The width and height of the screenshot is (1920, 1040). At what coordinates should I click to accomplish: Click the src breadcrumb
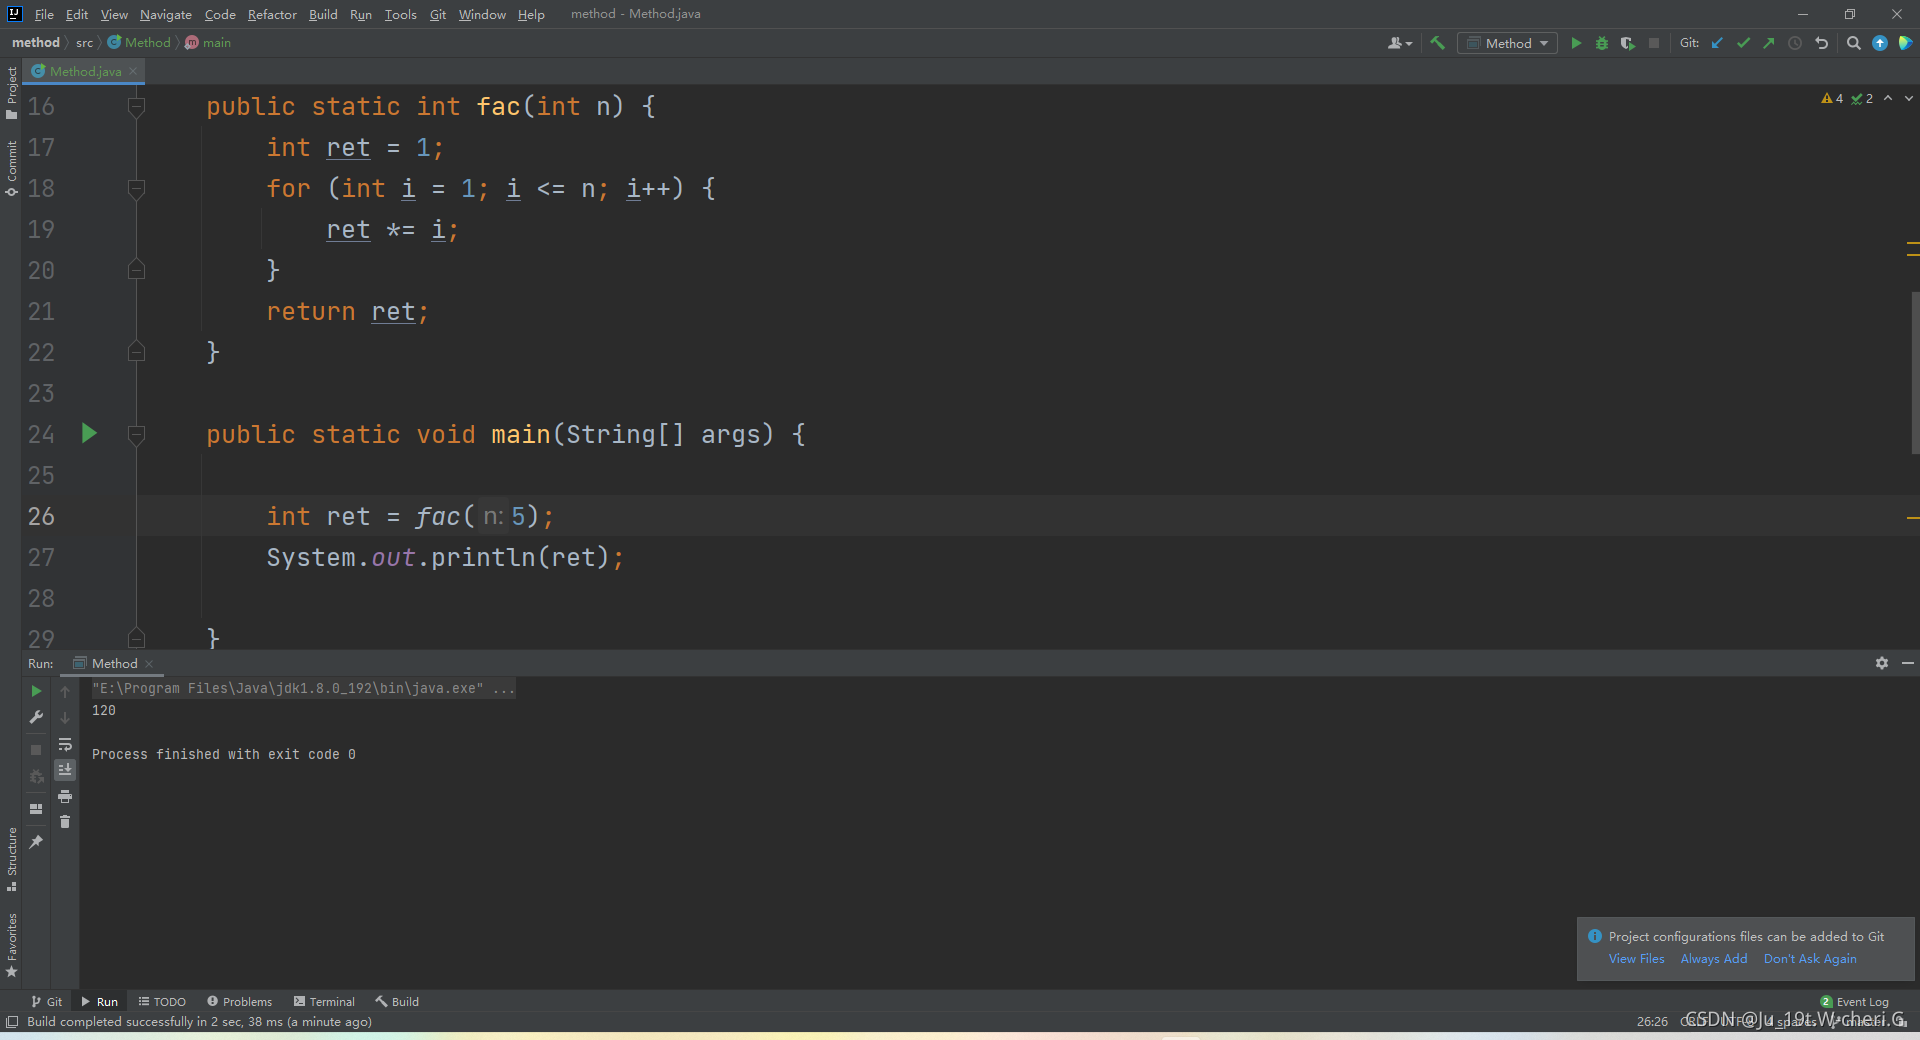pos(84,43)
